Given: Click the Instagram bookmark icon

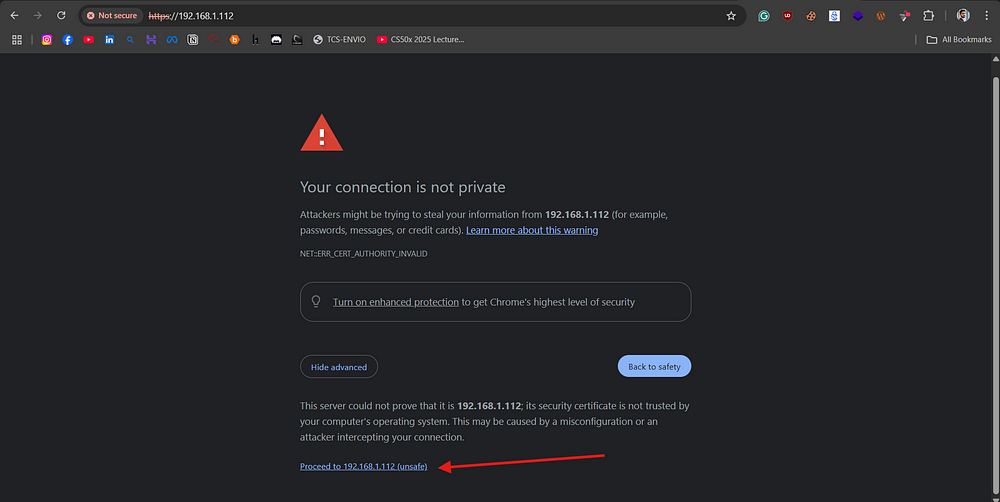Looking at the screenshot, I should (x=47, y=40).
